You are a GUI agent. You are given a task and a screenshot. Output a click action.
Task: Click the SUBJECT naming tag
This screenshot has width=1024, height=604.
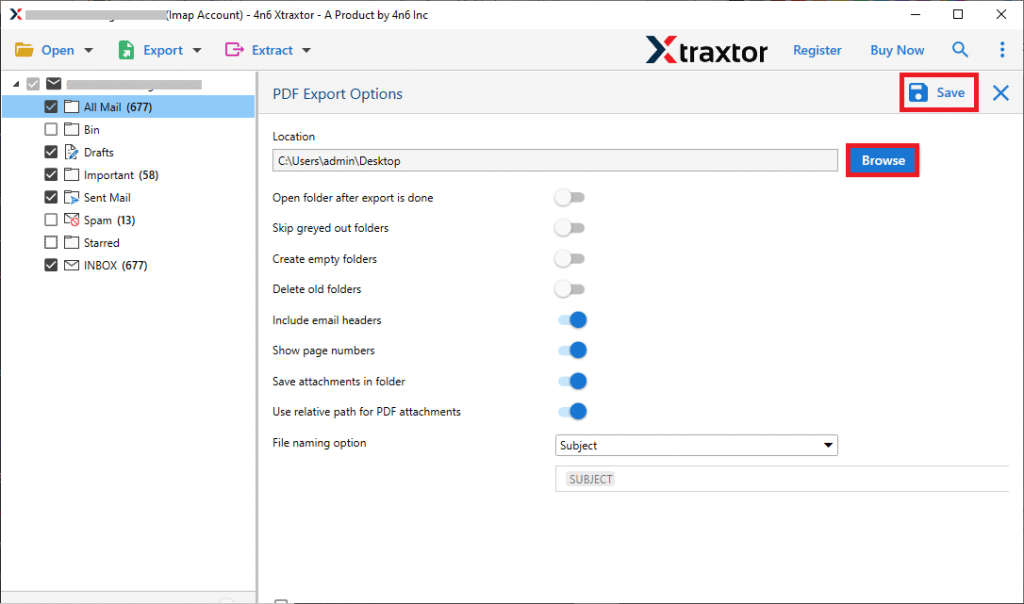click(590, 479)
